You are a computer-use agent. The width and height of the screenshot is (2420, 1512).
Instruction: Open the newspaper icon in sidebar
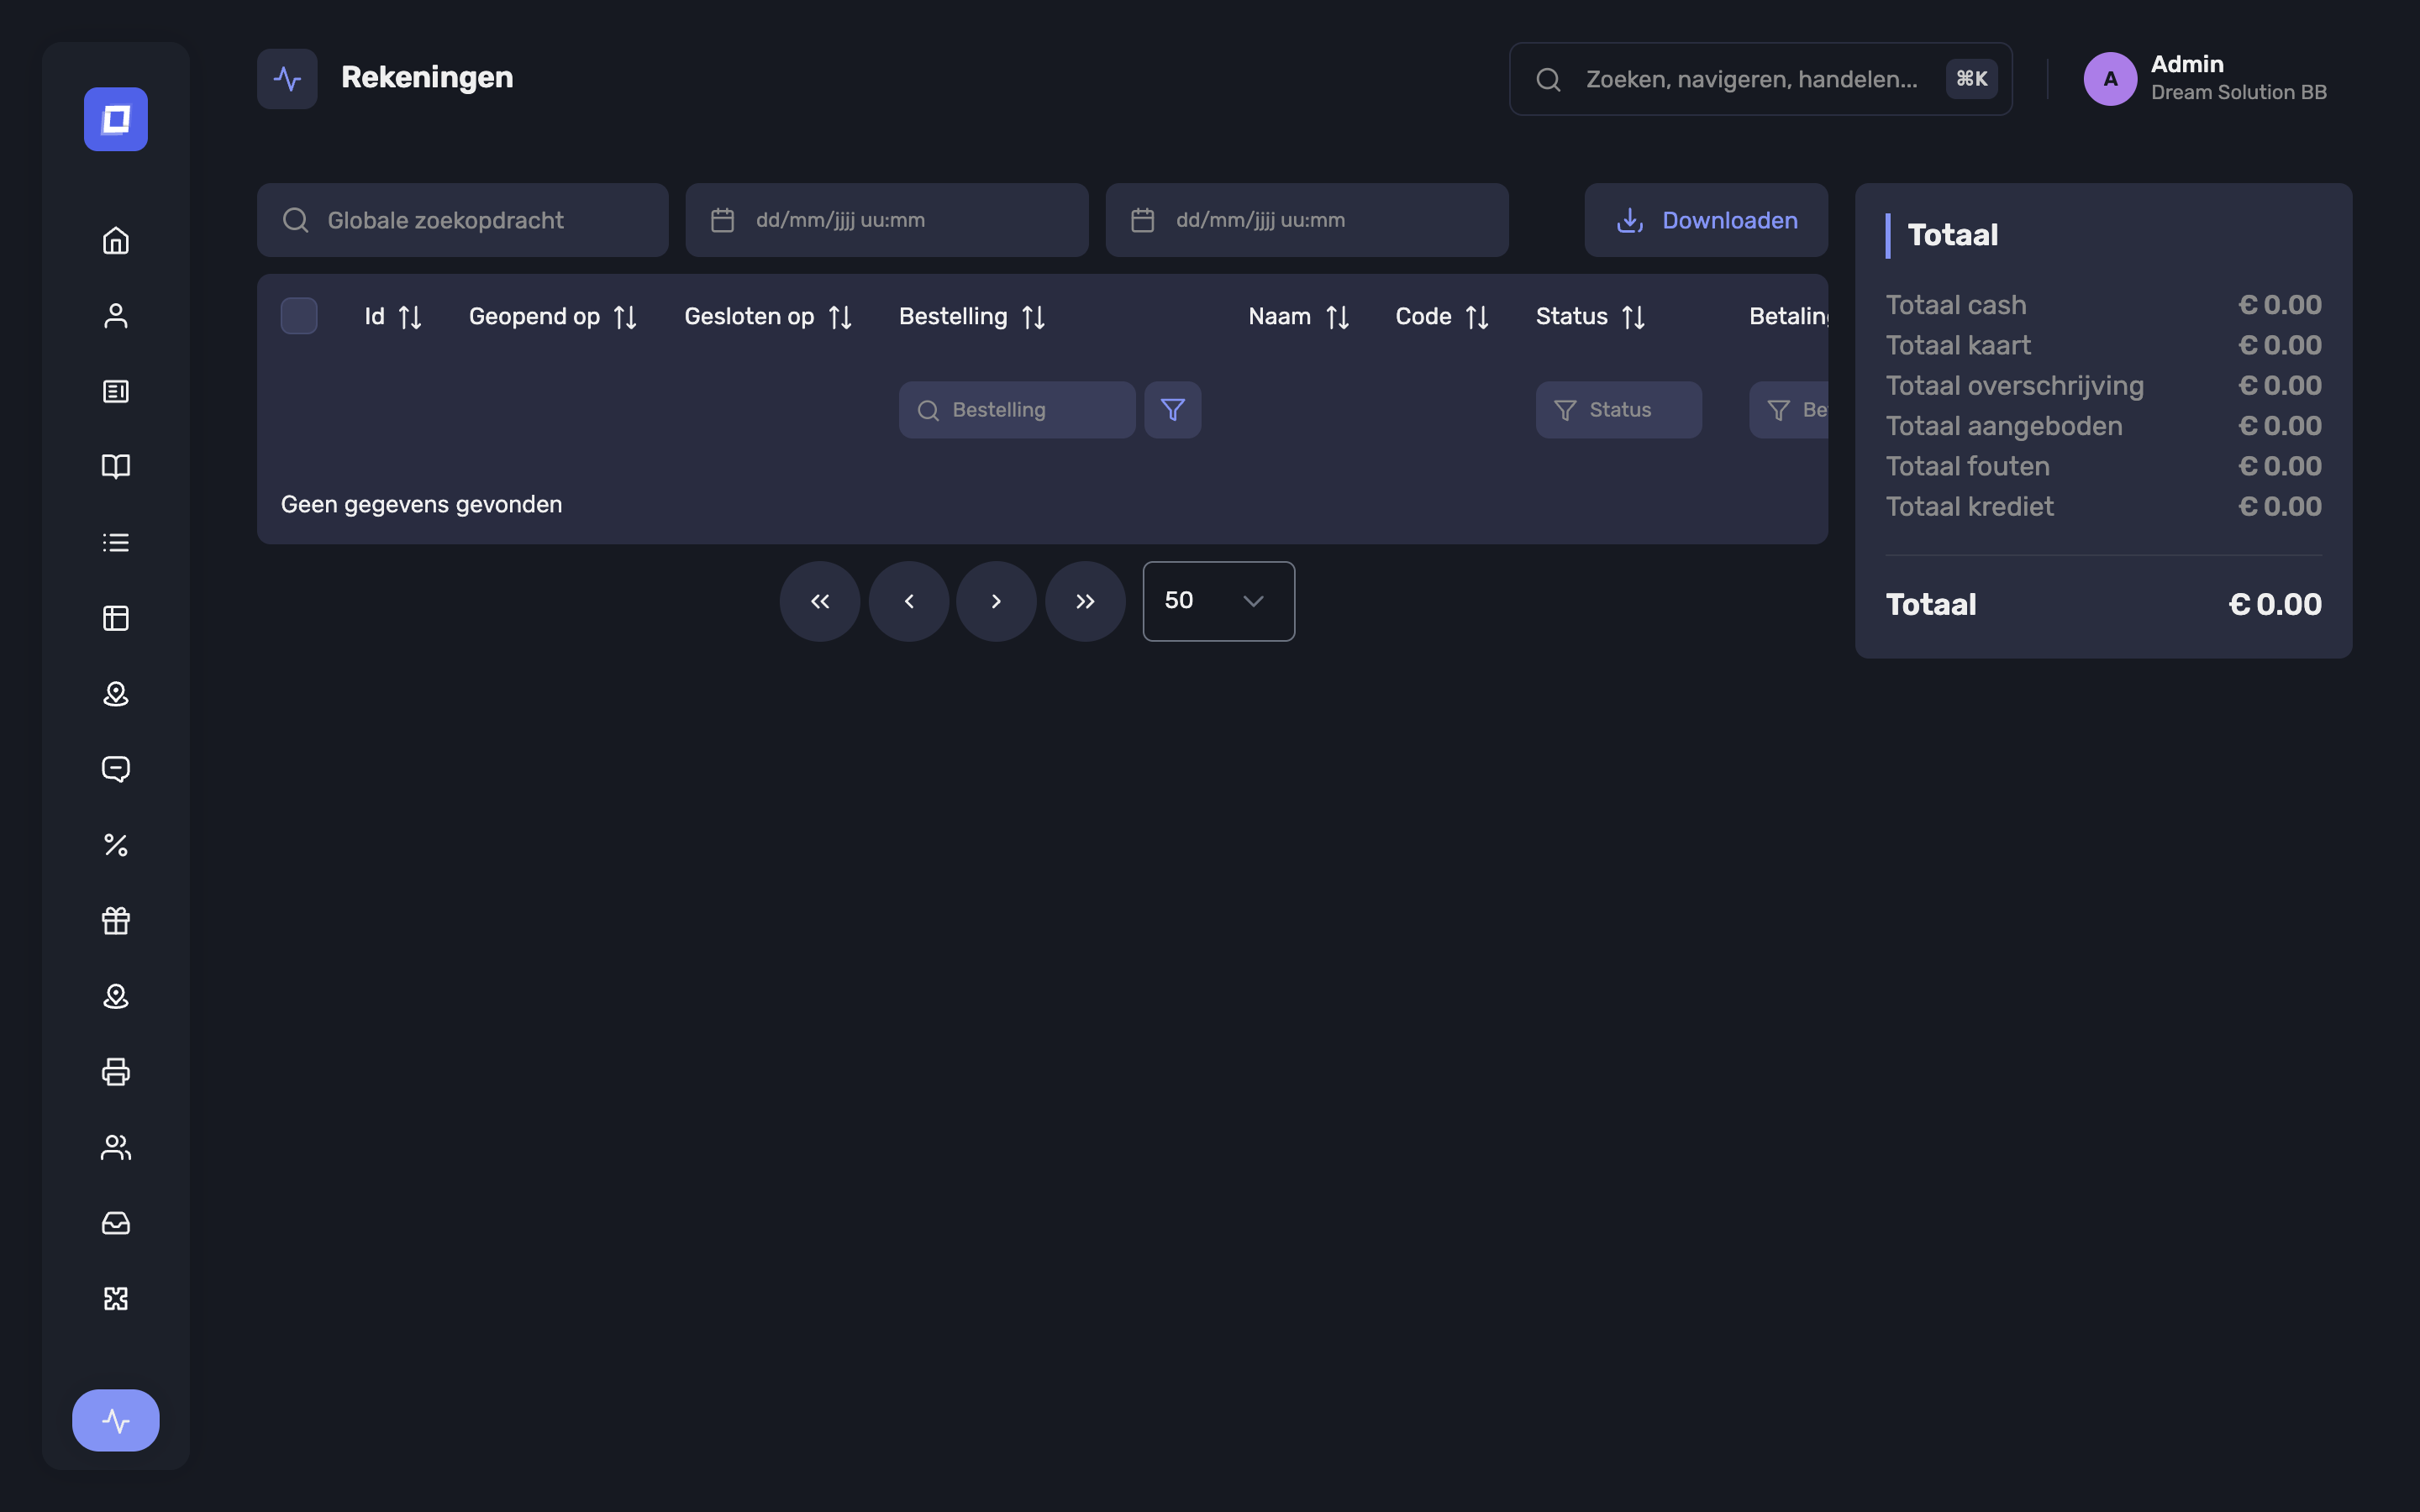click(x=116, y=391)
